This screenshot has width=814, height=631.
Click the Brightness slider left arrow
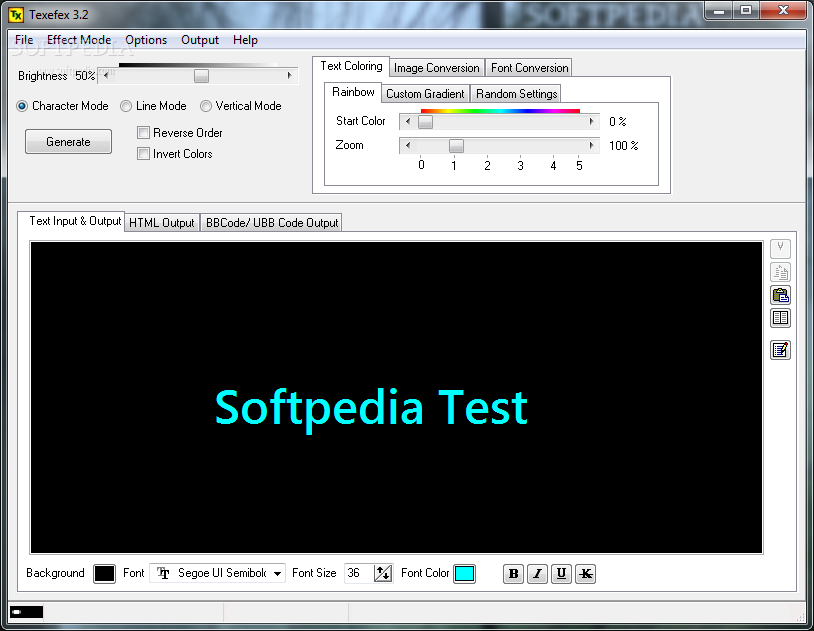[x=106, y=76]
